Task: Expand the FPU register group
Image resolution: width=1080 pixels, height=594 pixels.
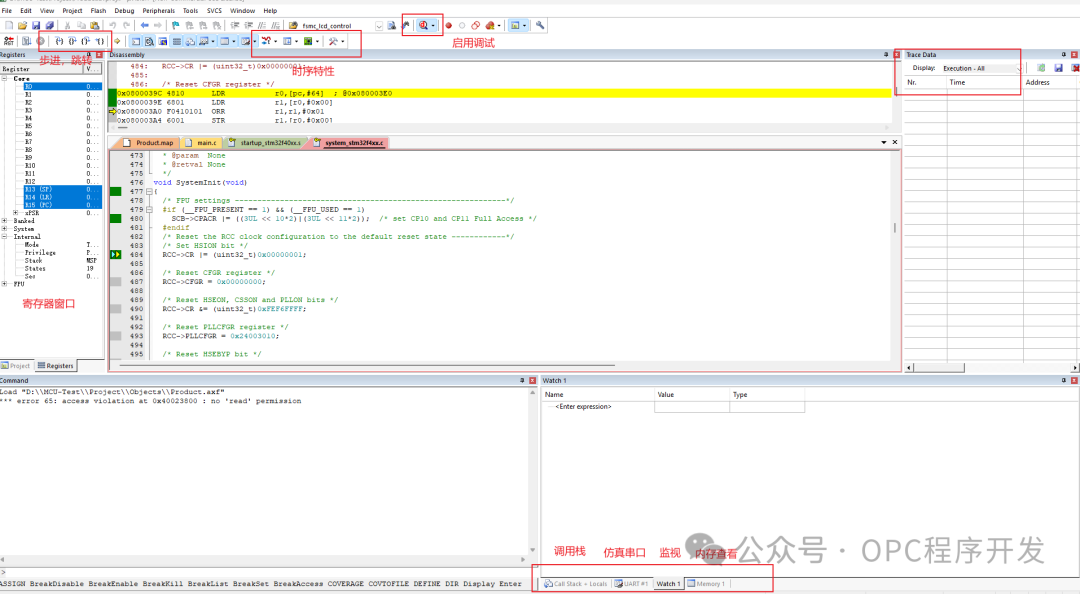Action: [5, 283]
